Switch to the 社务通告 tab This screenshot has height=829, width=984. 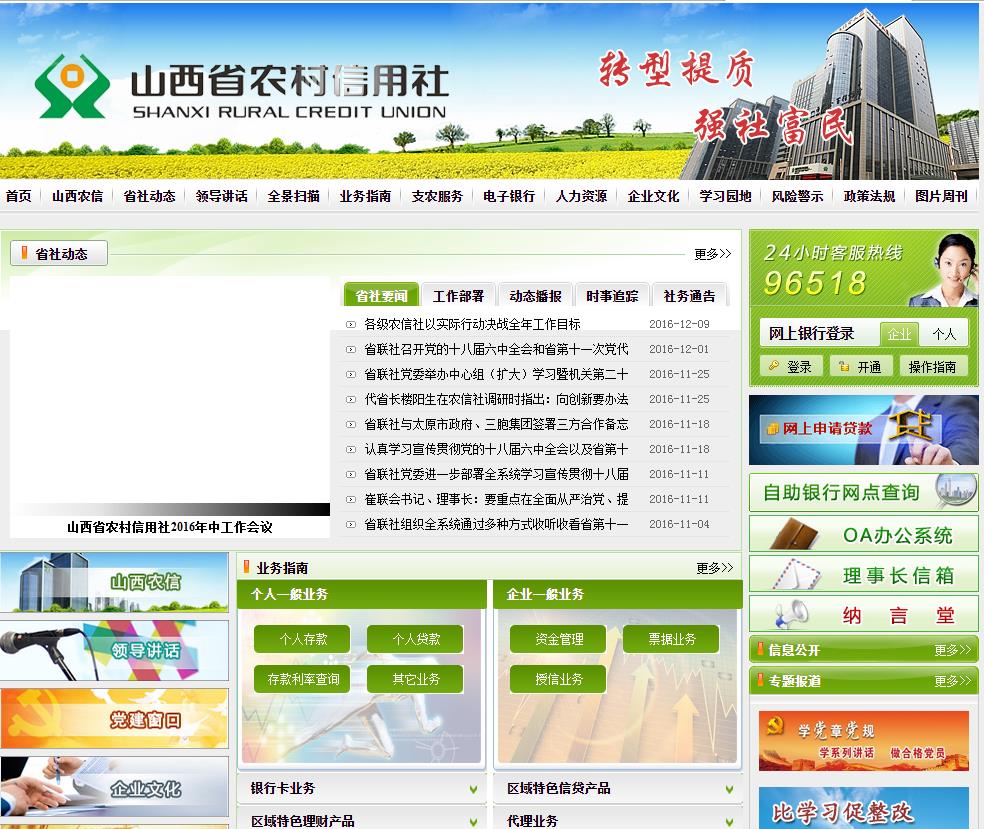[x=690, y=295]
